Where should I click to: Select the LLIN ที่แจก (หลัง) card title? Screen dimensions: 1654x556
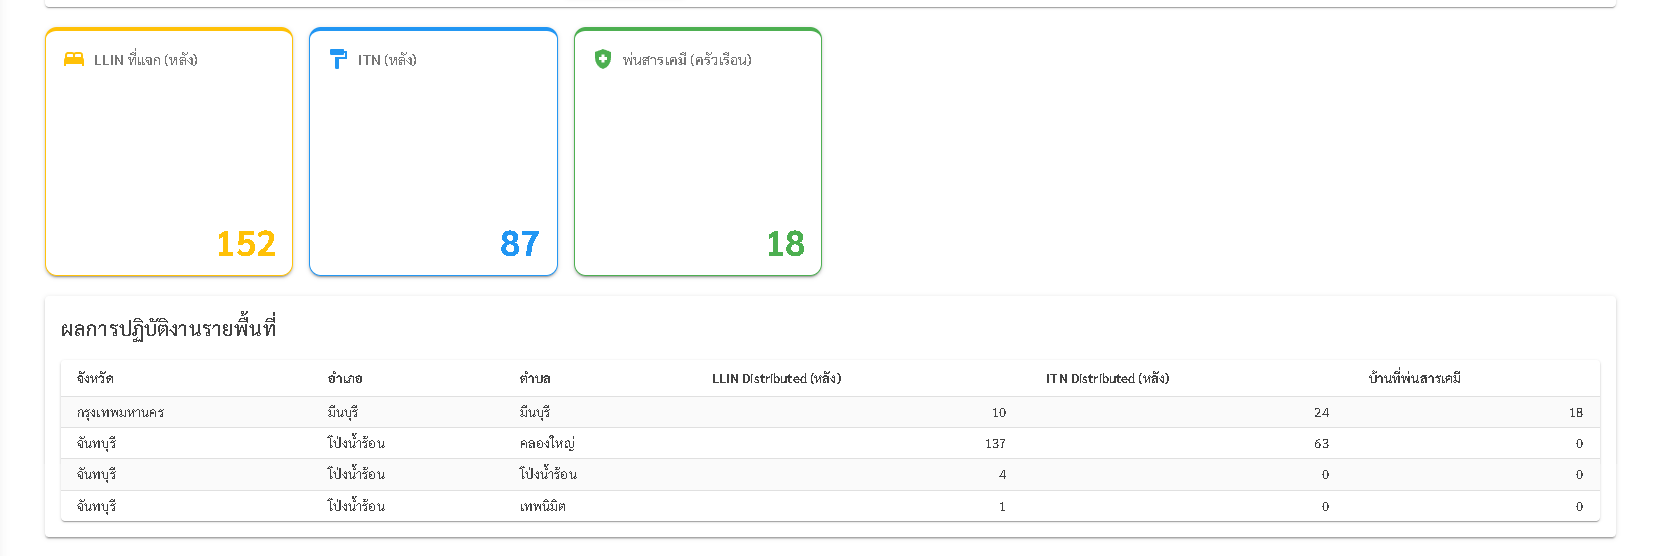point(146,60)
